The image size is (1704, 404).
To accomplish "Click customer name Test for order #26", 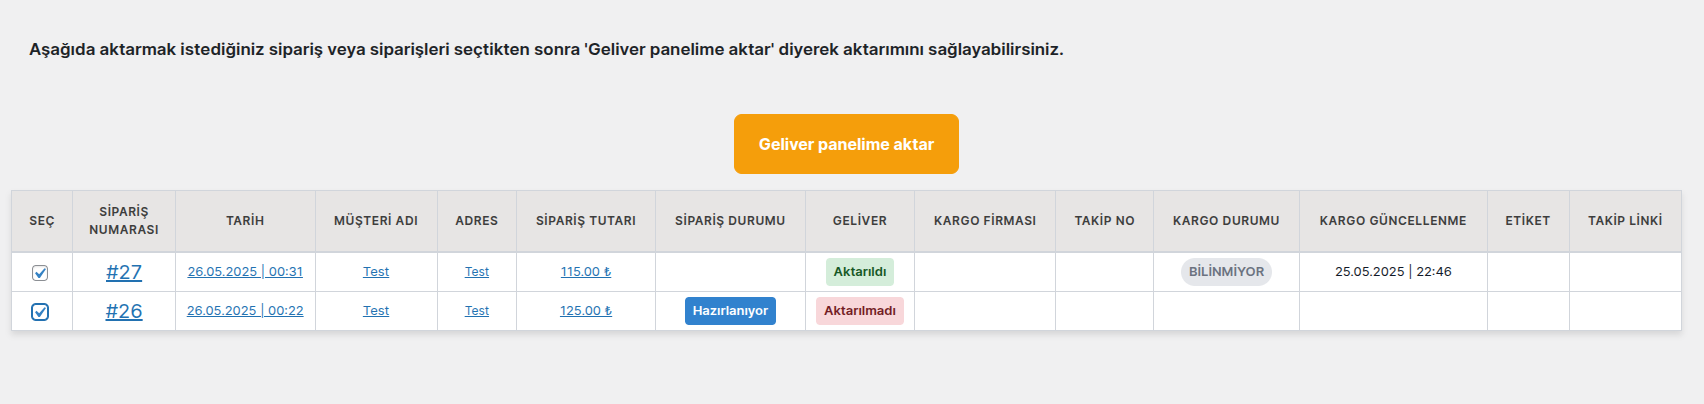I will [376, 311].
